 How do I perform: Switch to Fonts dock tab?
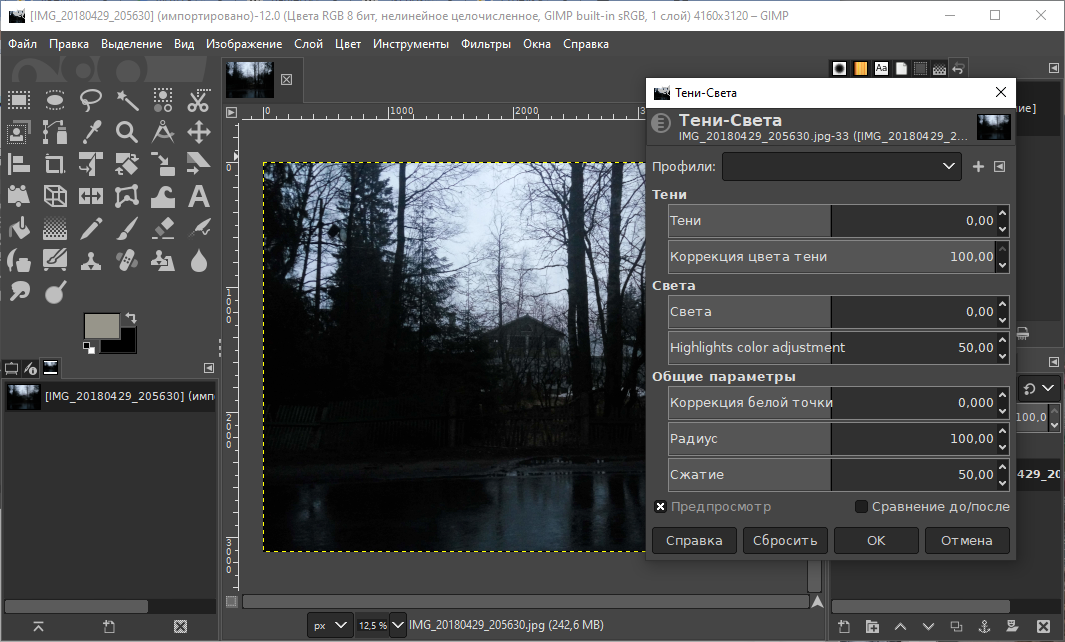881,68
